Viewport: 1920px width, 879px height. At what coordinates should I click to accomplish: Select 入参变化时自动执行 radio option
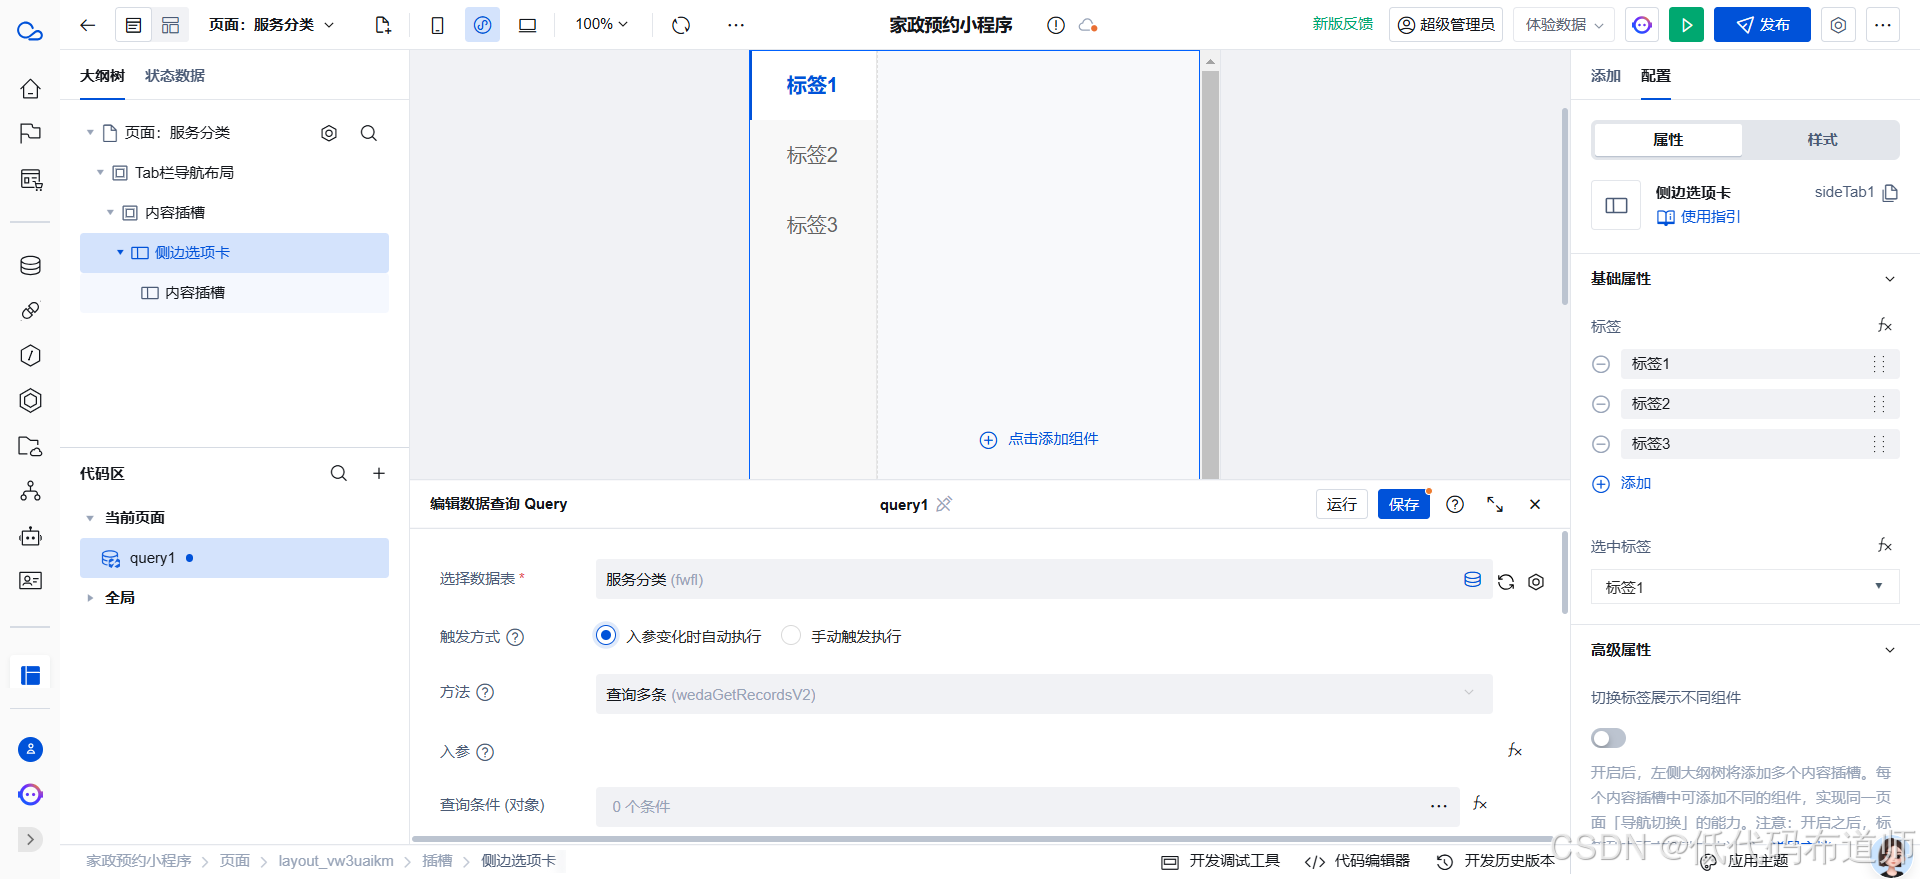coord(606,635)
